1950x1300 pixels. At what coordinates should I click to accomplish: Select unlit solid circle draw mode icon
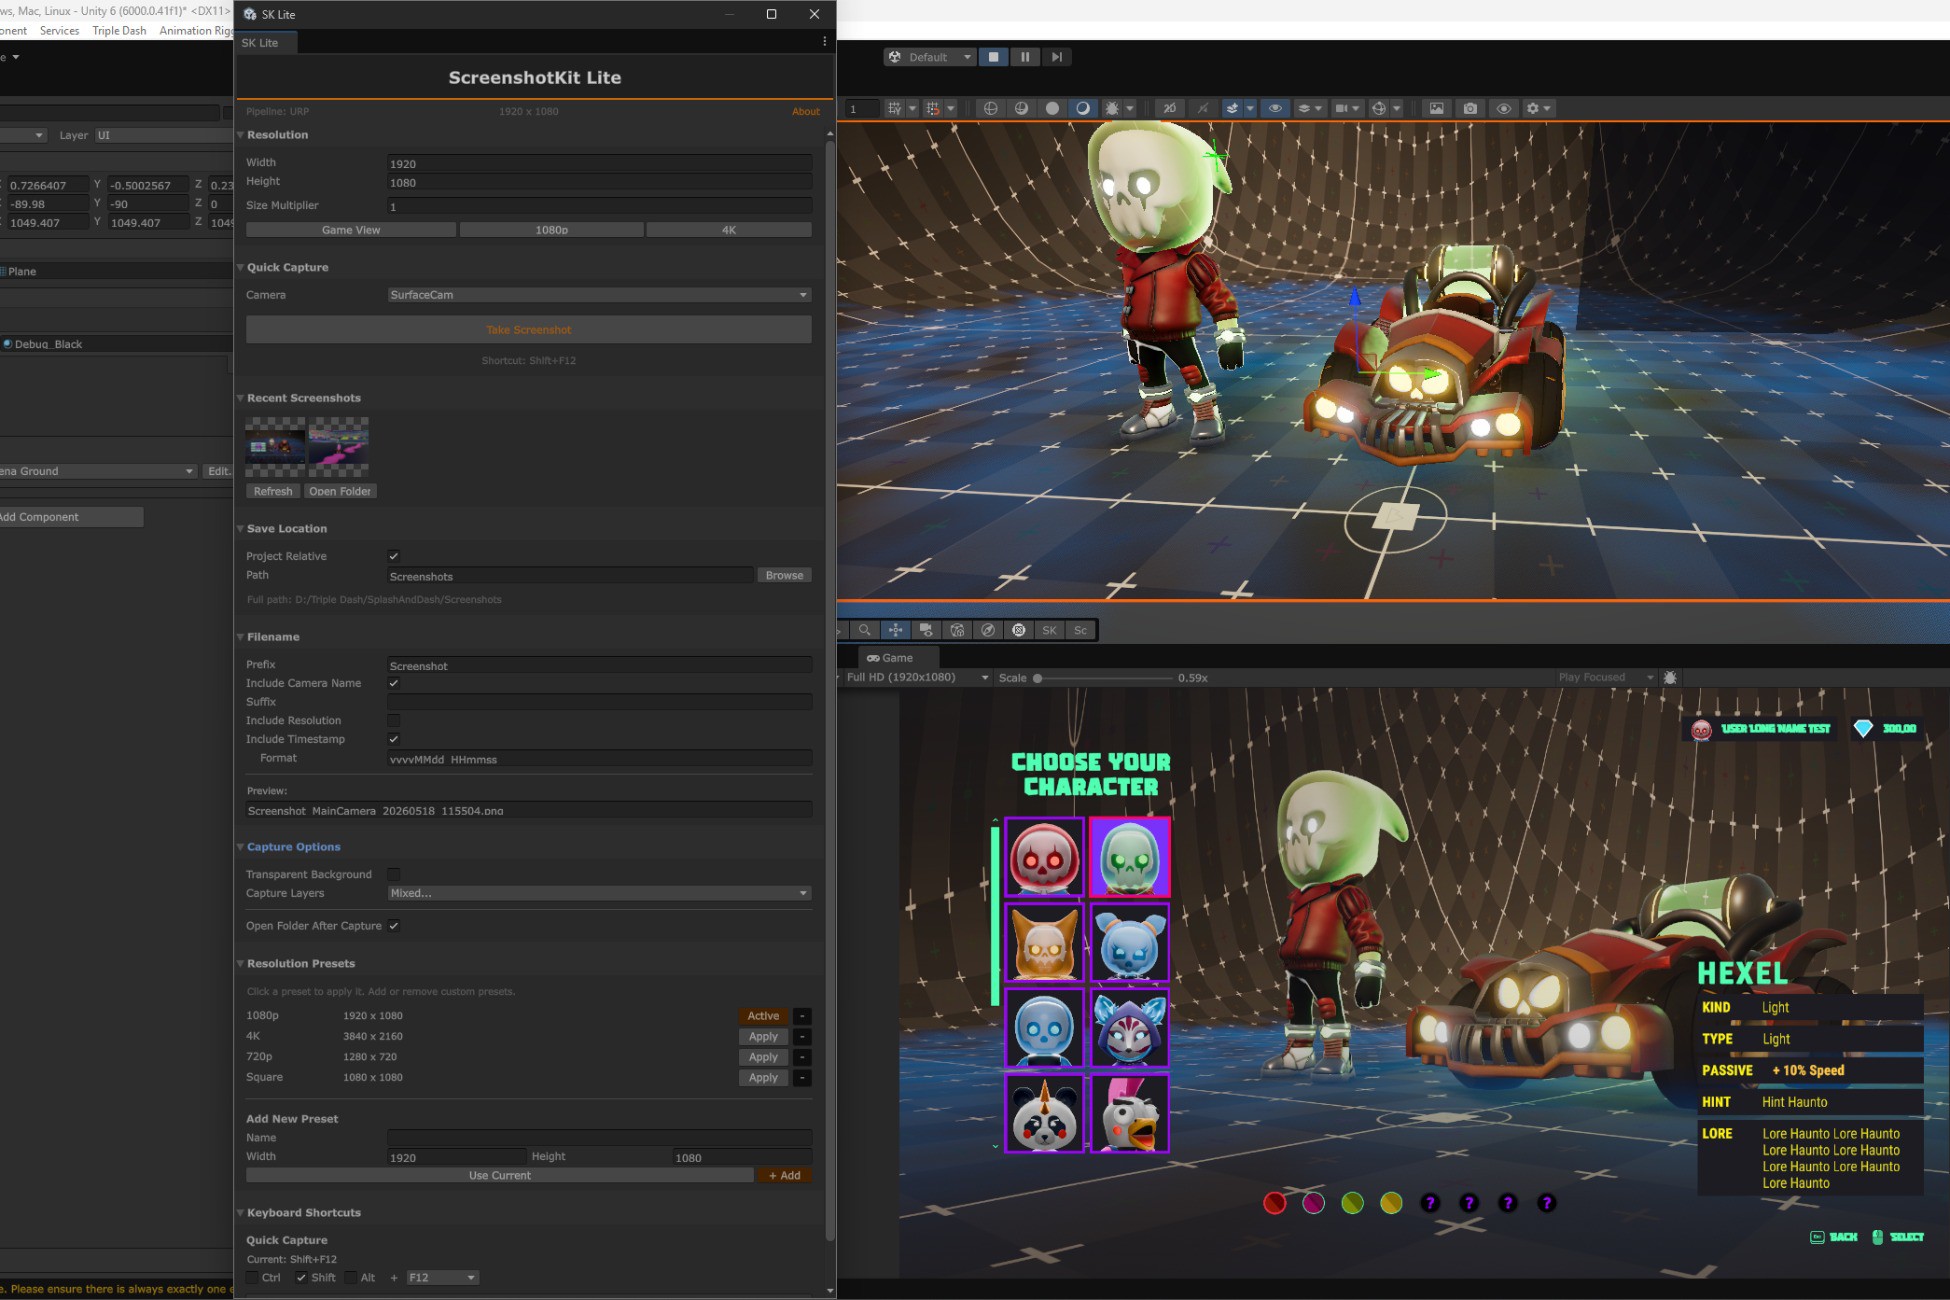pyautogui.click(x=1052, y=108)
